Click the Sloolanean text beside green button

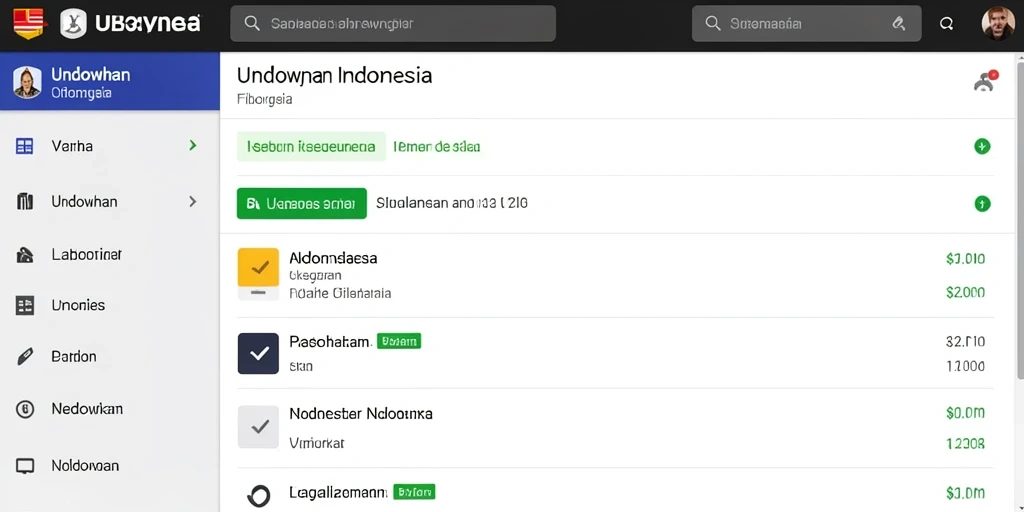pyautogui.click(x=452, y=203)
